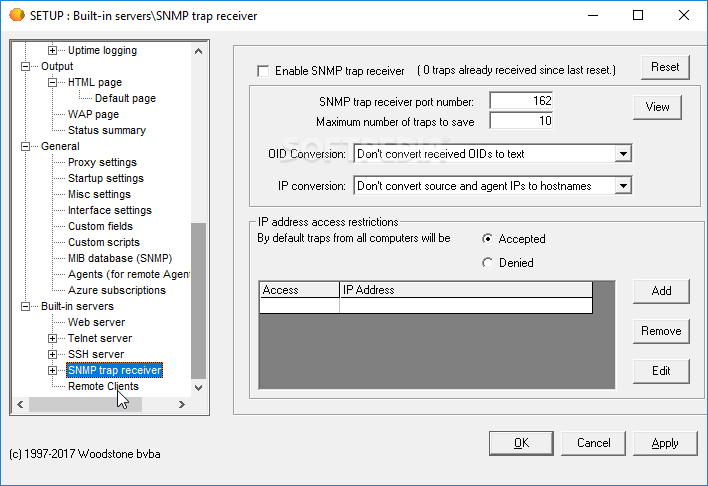This screenshot has width=708, height=486.
Task: Click the Access column header
Action: (x=299, y=290)
